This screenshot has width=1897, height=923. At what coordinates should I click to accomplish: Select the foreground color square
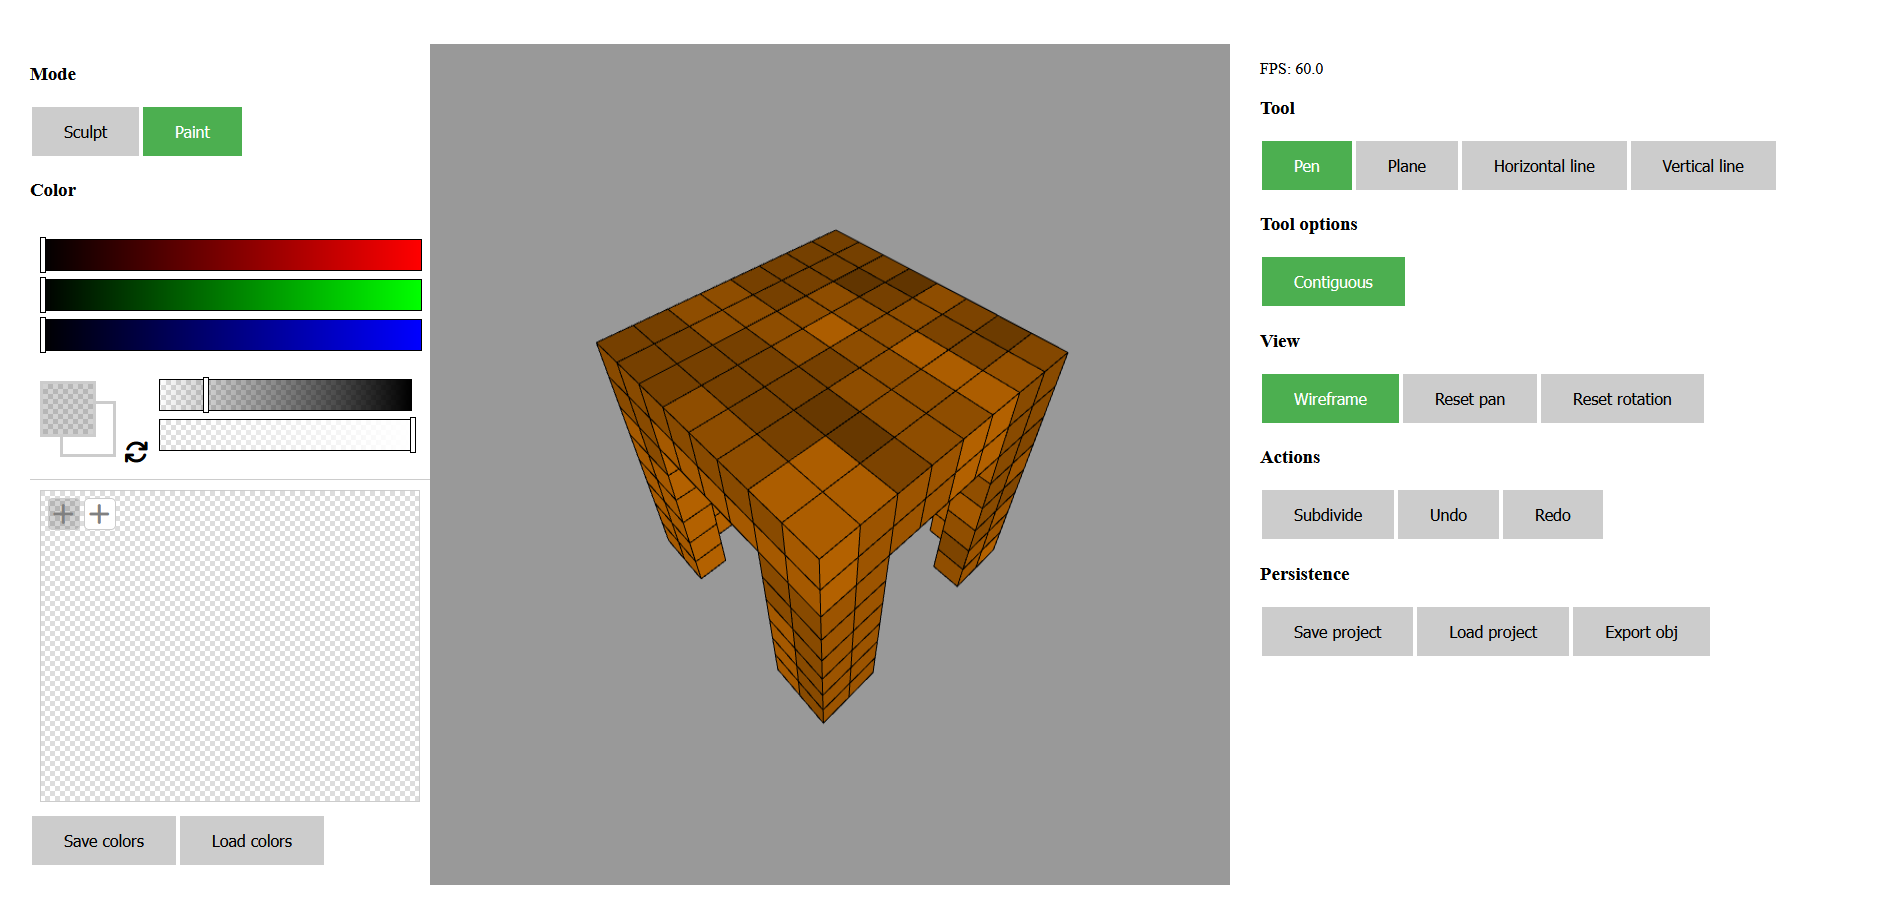pos(66,408)
